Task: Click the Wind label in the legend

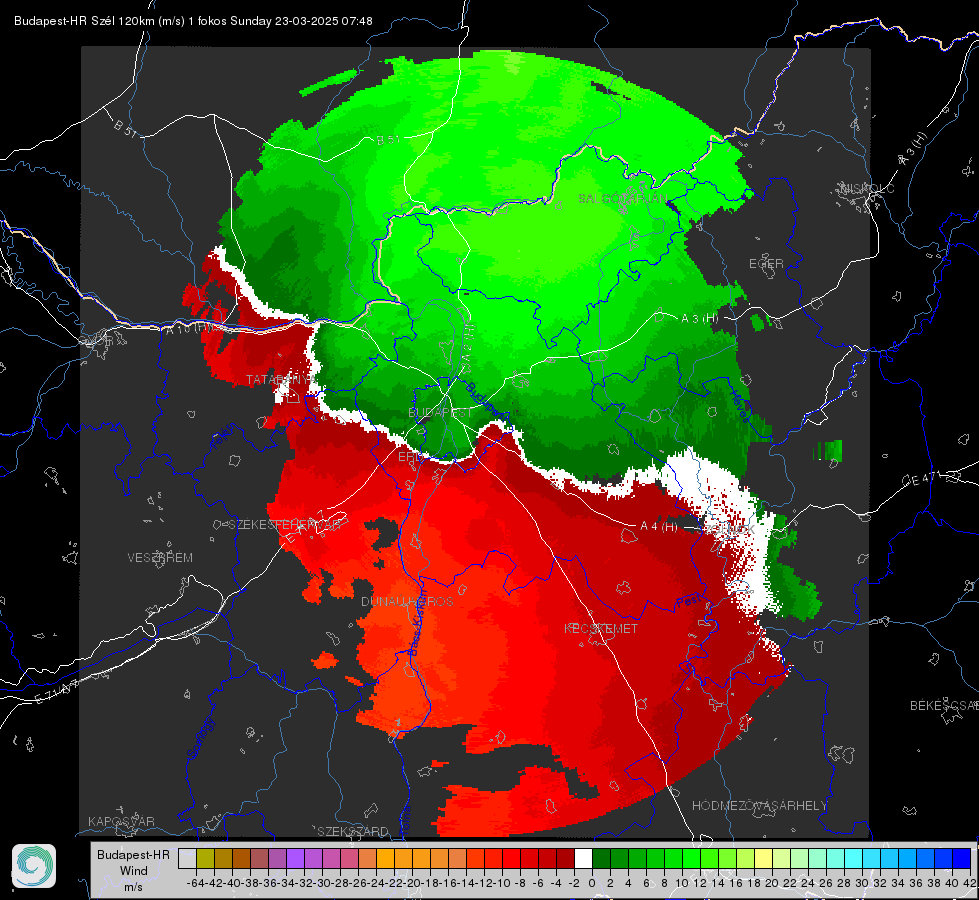Action: (134, 871)
